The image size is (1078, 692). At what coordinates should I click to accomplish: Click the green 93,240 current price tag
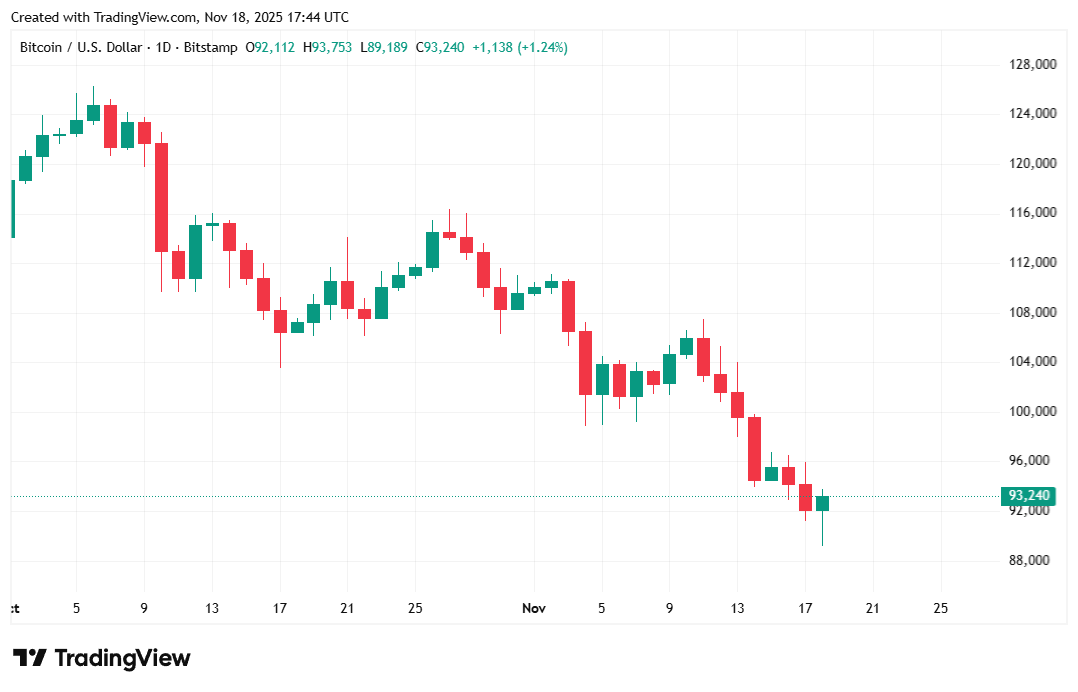coord(1028,496)
